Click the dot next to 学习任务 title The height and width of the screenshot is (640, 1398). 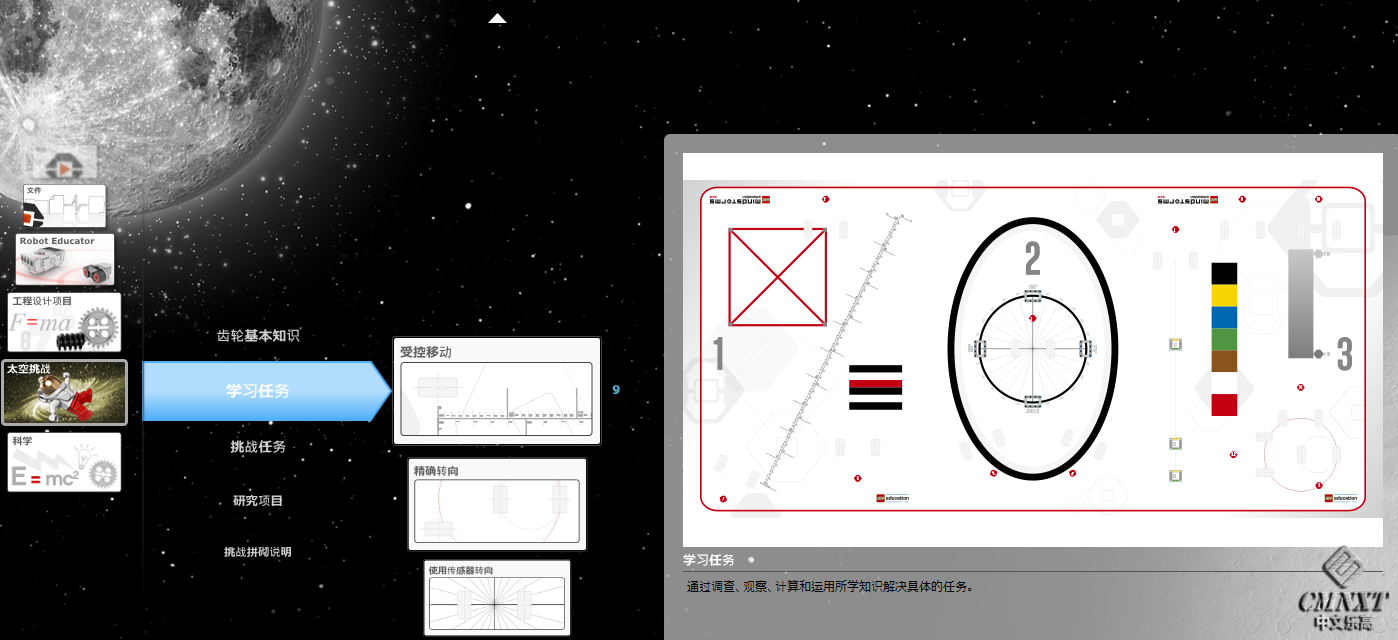pos(751,560)
